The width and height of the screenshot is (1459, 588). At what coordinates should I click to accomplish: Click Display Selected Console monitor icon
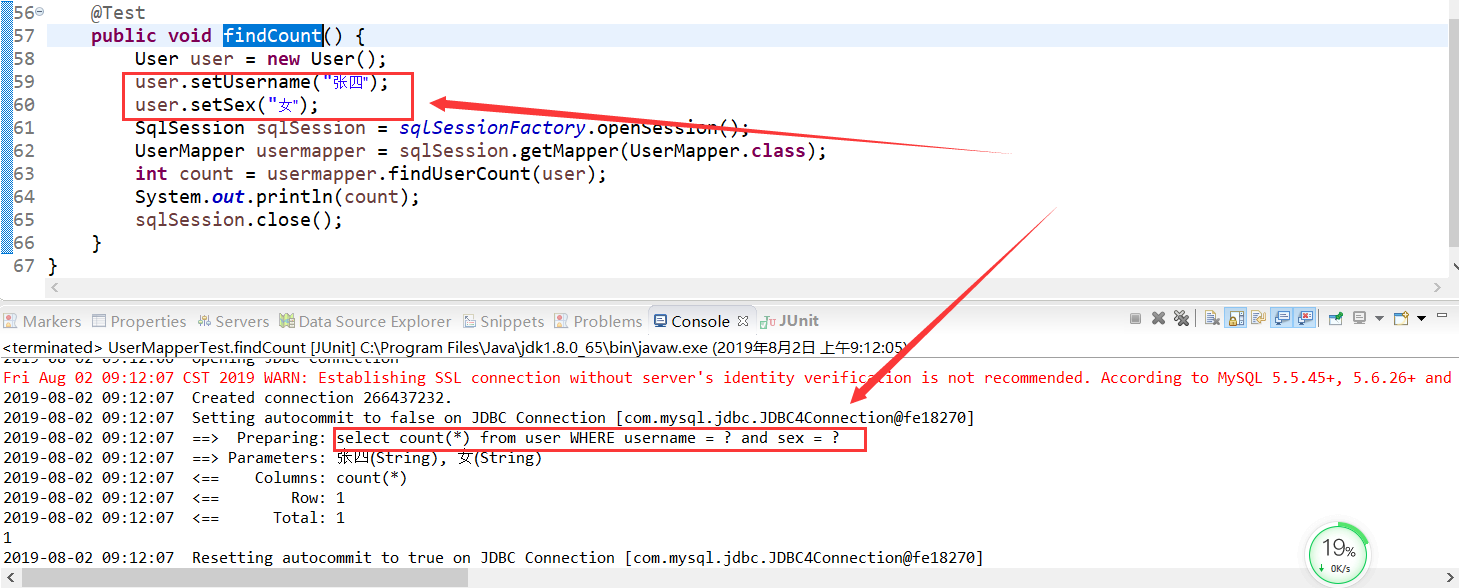coord(1359,318)
